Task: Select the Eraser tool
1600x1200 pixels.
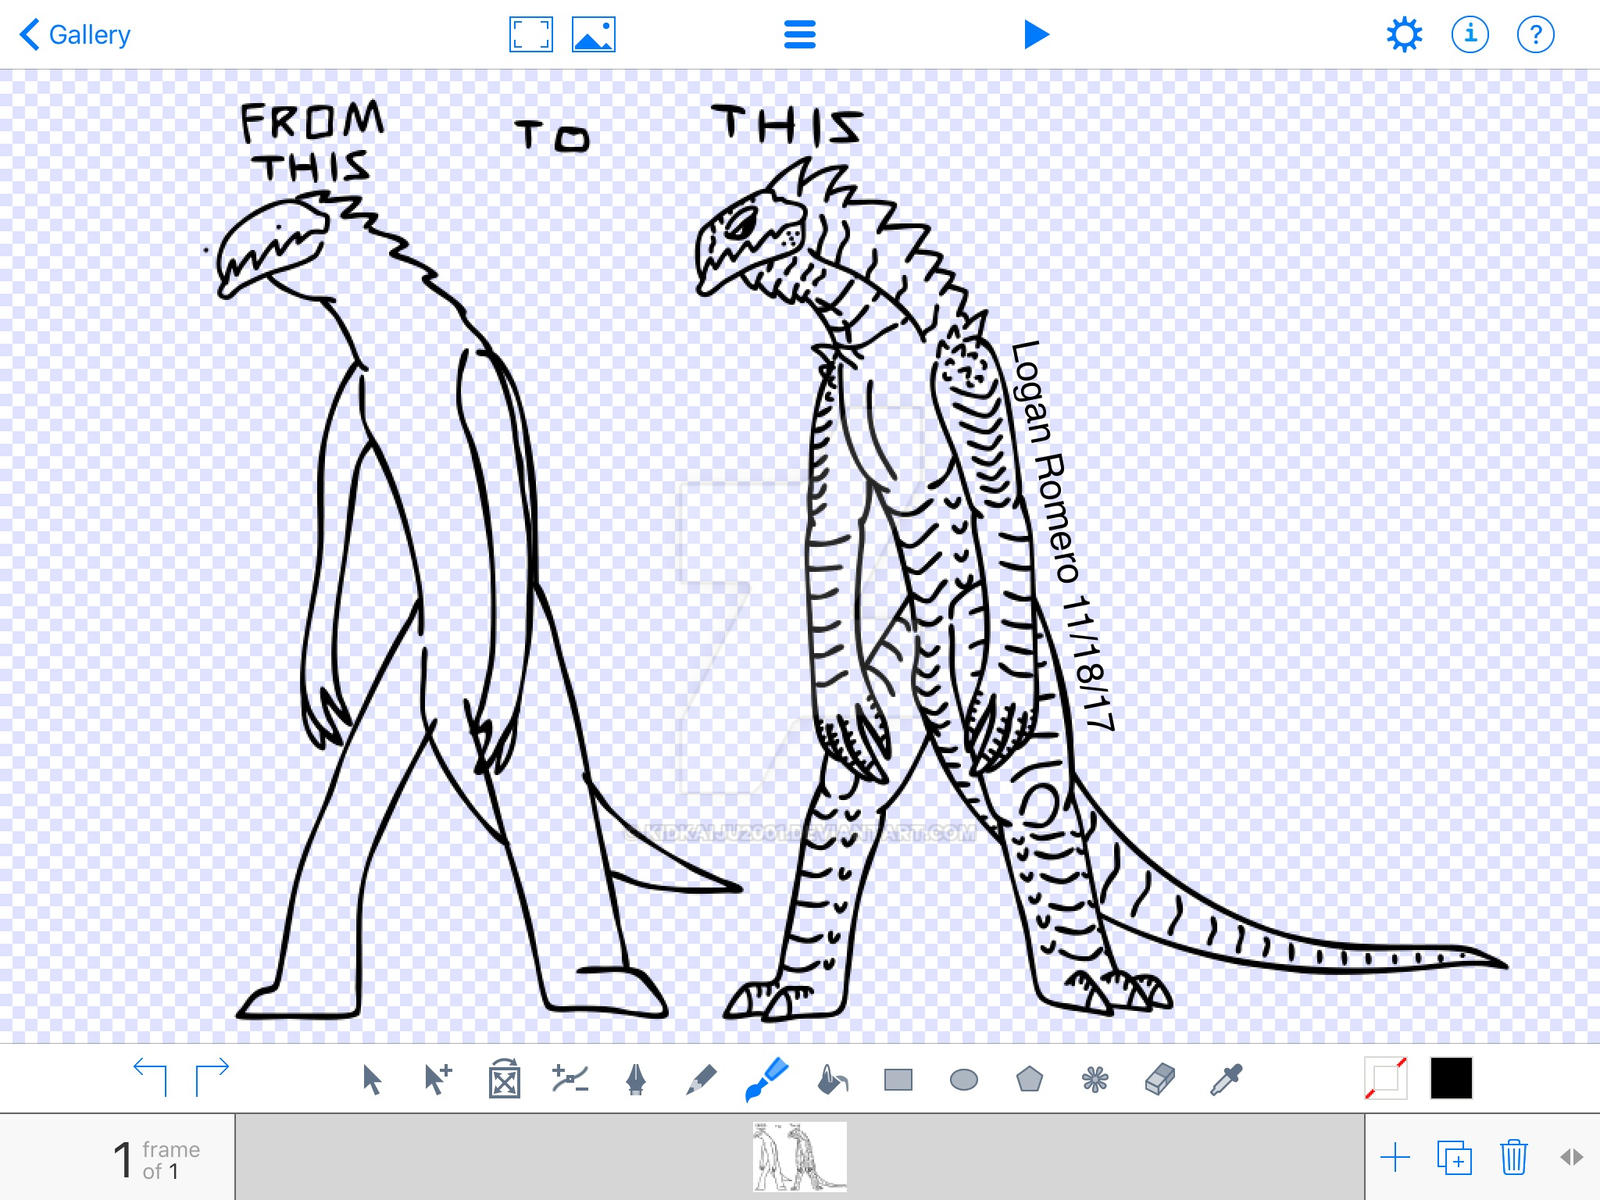Action: 1158,1080
